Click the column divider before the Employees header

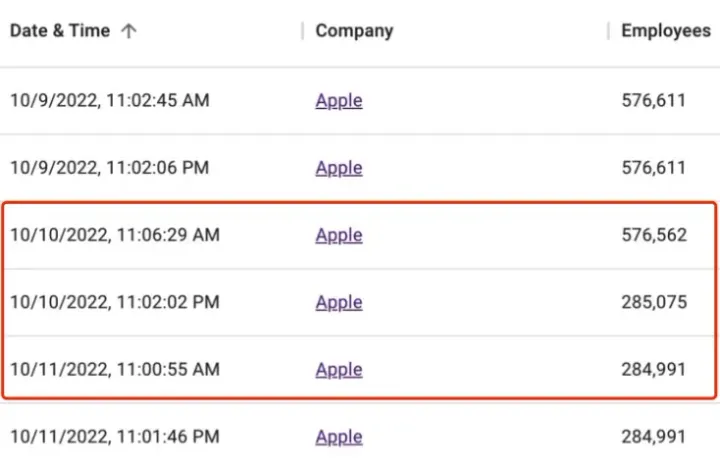608,31
